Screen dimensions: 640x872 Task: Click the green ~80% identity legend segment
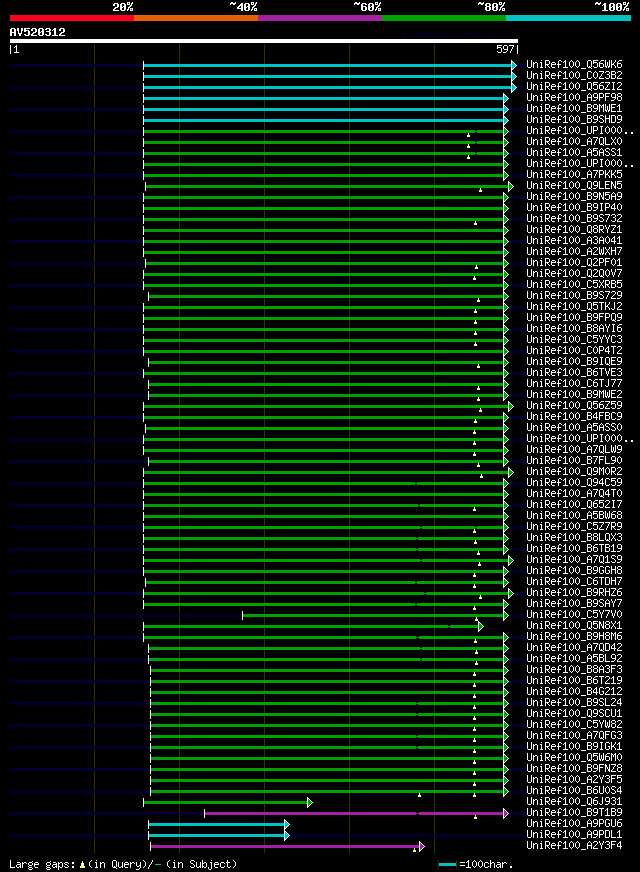pos(444,18)
